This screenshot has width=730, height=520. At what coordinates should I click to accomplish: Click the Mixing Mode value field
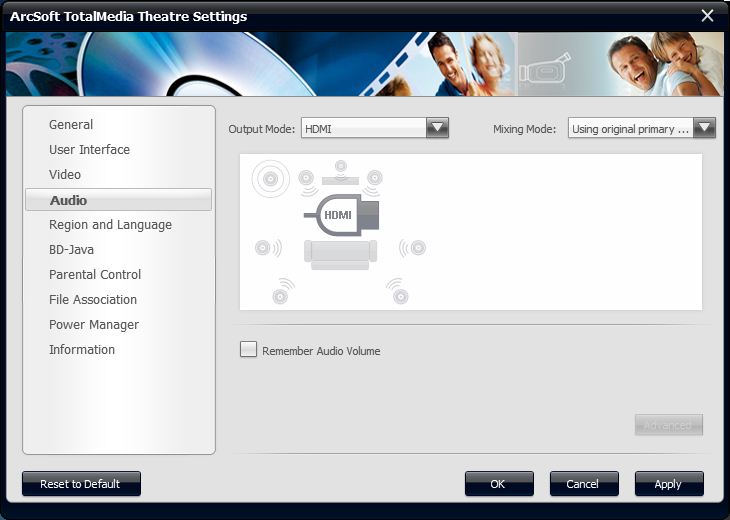click(631, 128)
